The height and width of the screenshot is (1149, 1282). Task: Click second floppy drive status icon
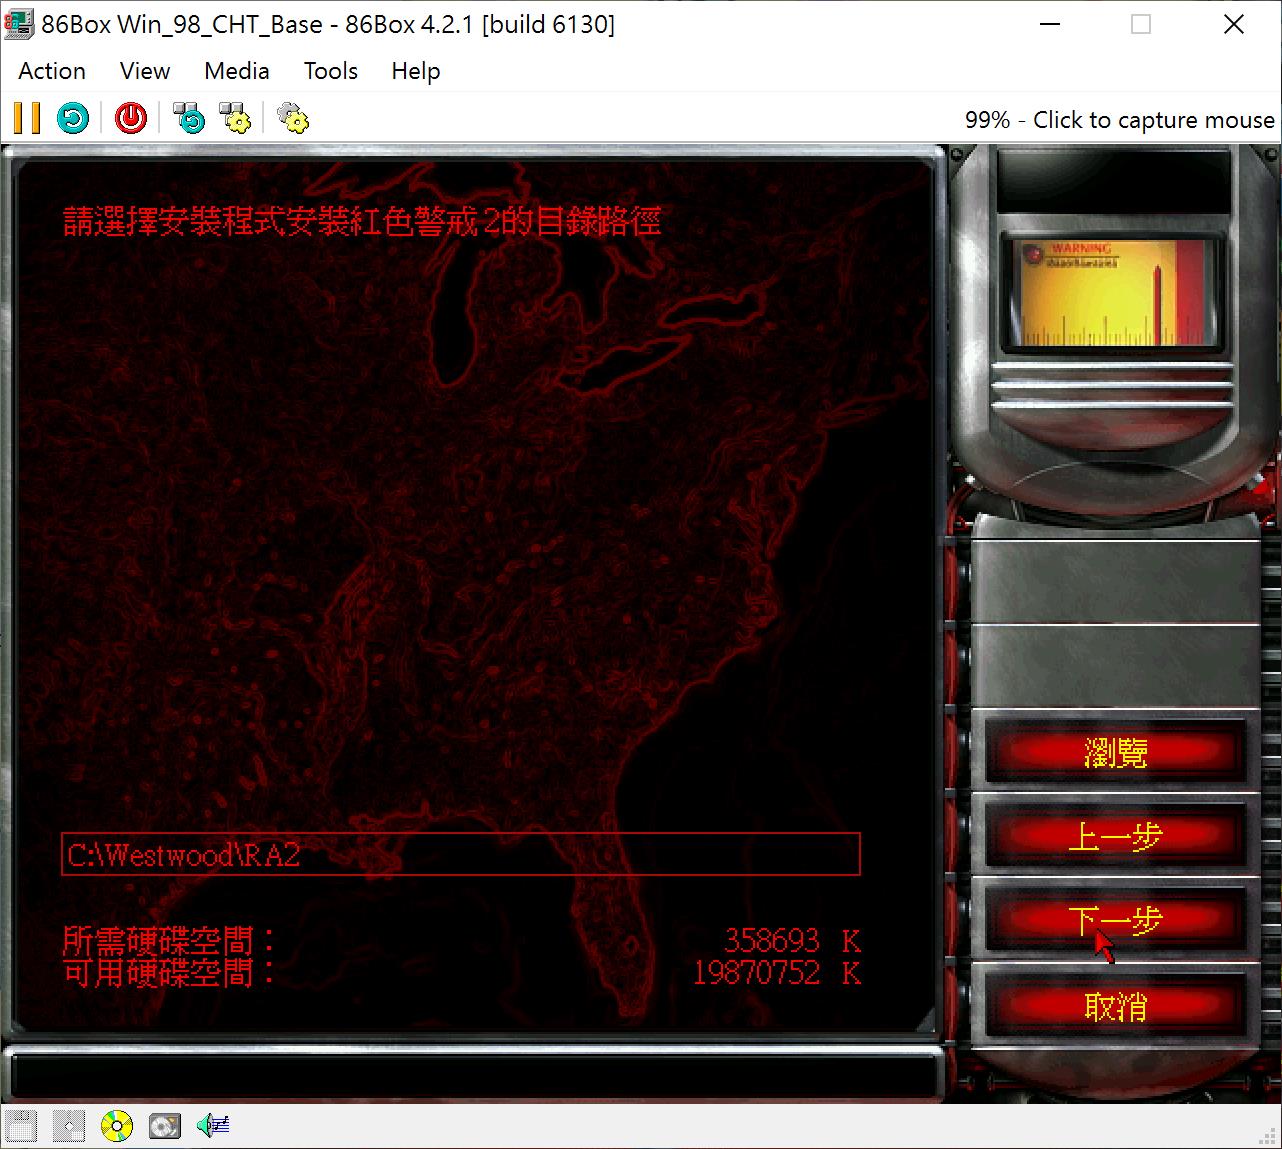tap(68, 1126)
